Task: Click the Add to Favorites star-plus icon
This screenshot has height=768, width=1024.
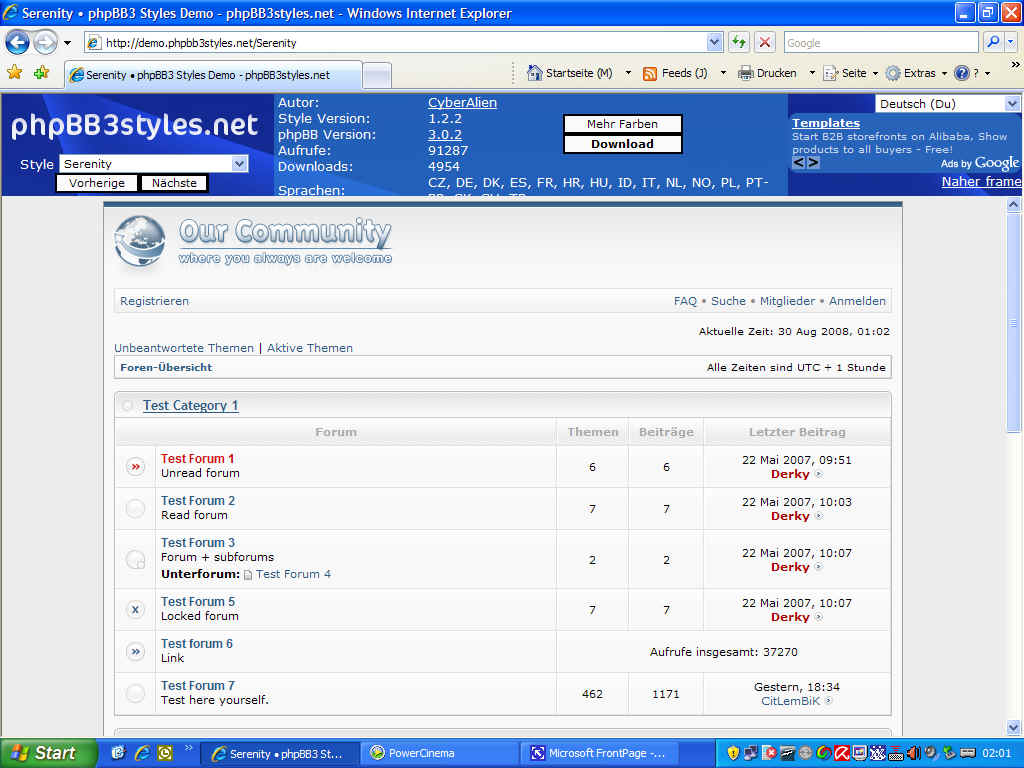Action: point(42,72)
